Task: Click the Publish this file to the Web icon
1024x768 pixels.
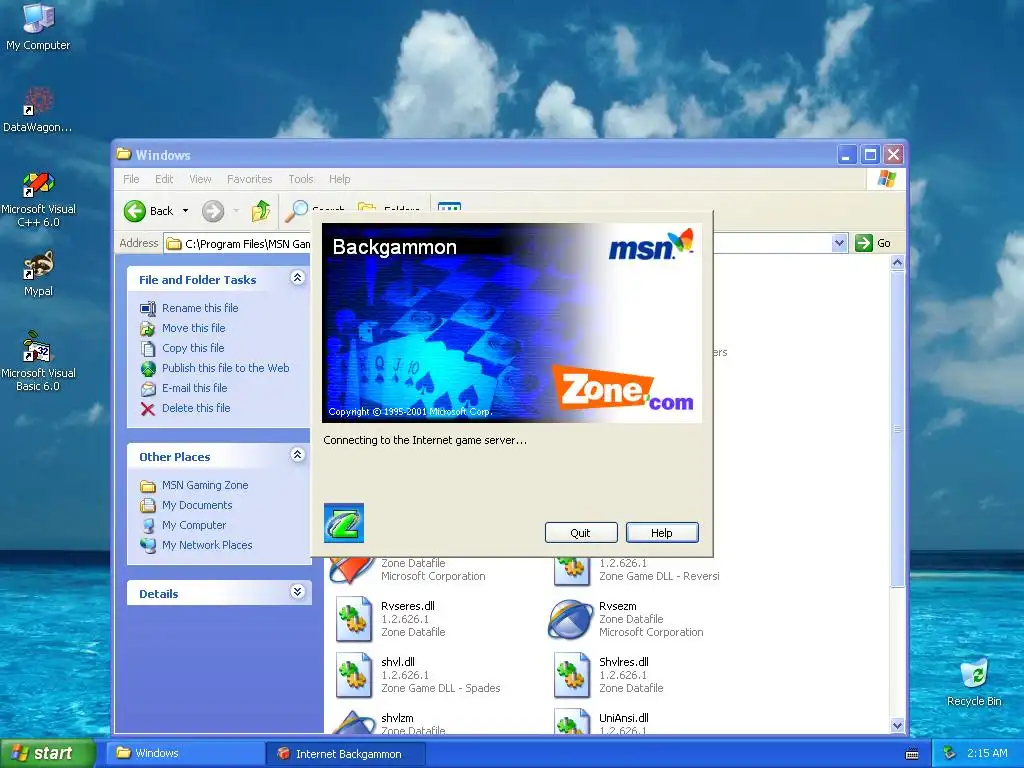Action: [148, 368]
